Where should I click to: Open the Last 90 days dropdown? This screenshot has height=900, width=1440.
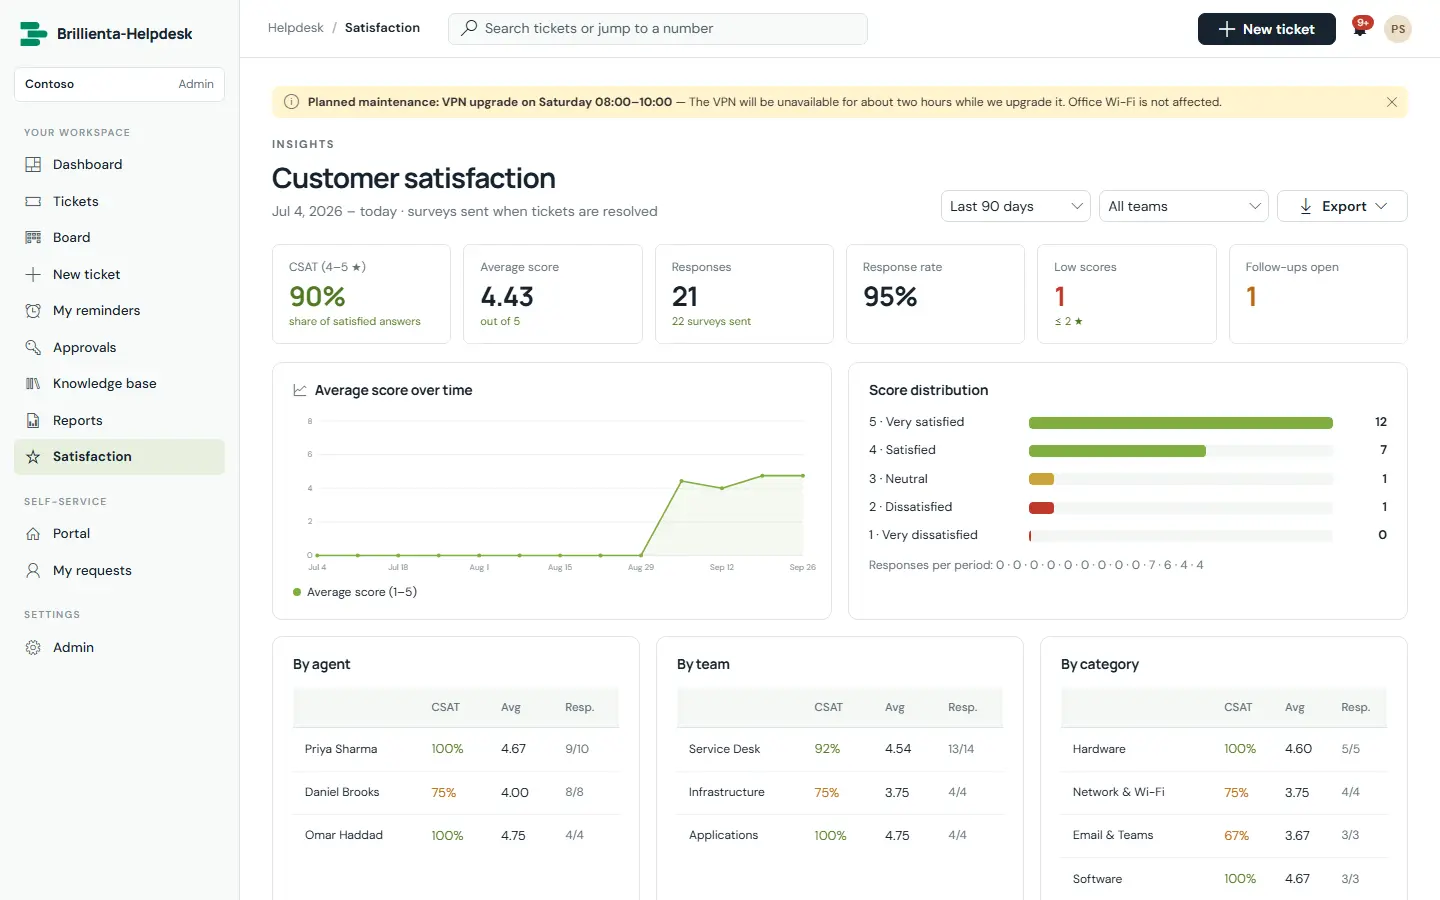coord(1015,206)
